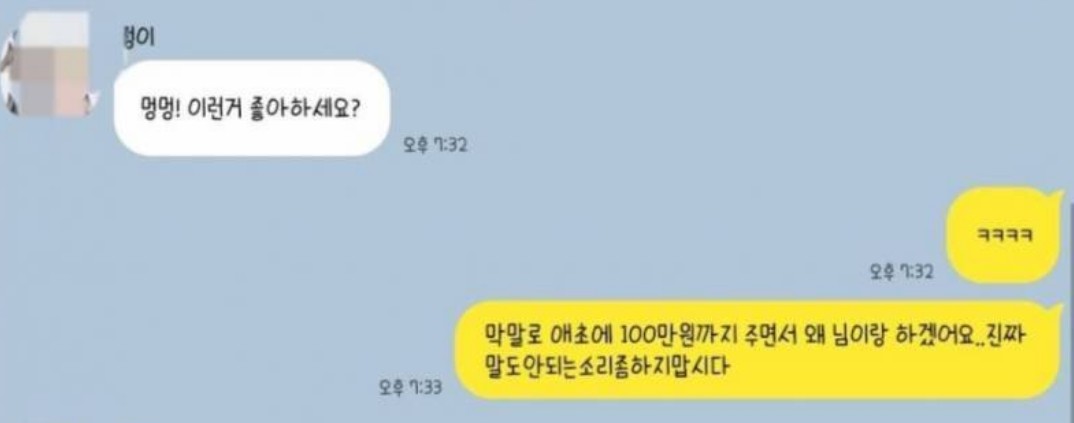Click the word '하겠어요..' in the yellow message
The image size is (1074, 423).
coord(940,335)
